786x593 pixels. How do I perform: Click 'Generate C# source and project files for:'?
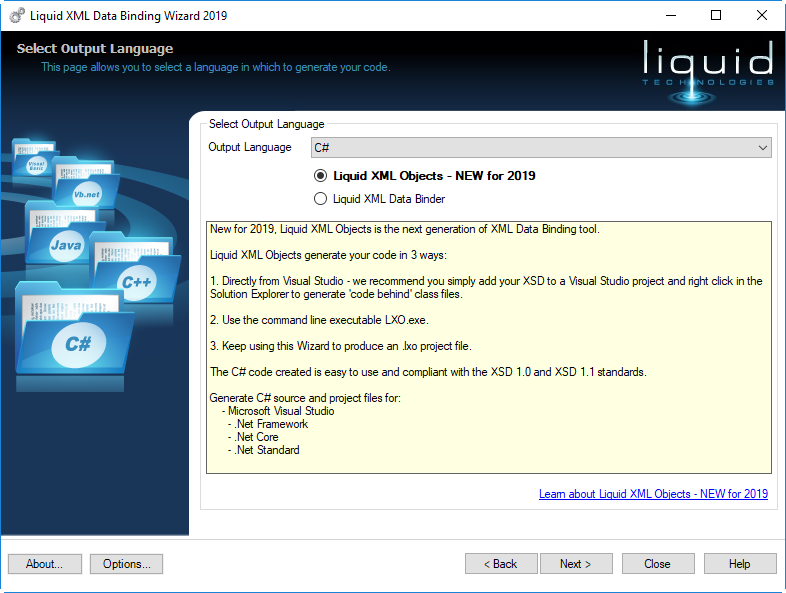(305, 398)
